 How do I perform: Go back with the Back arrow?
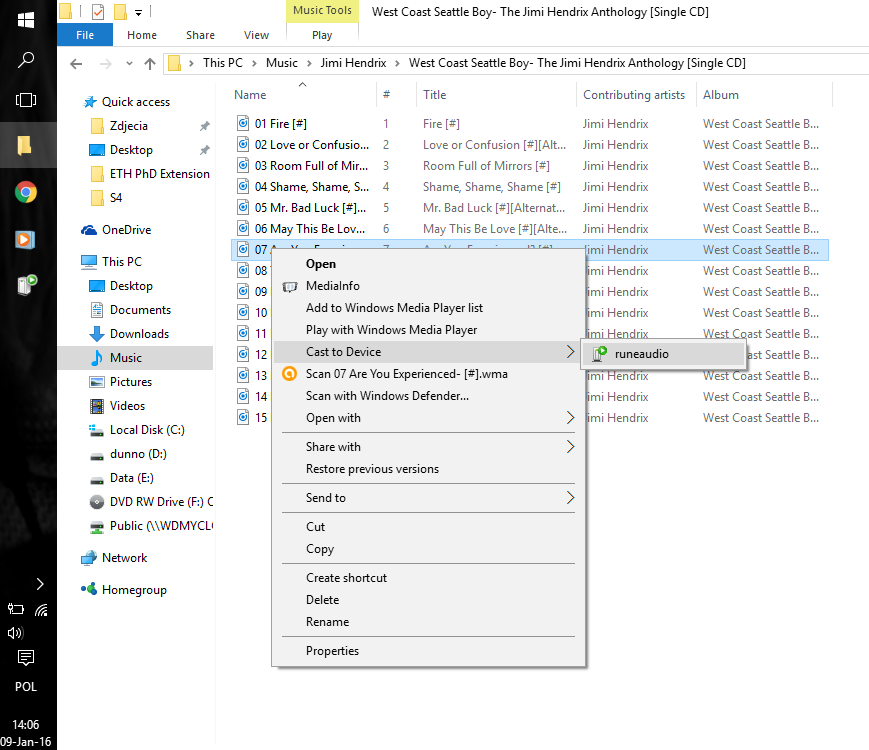(76, 64)
